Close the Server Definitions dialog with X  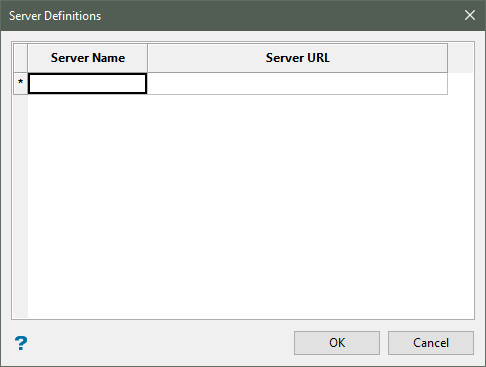470,15
